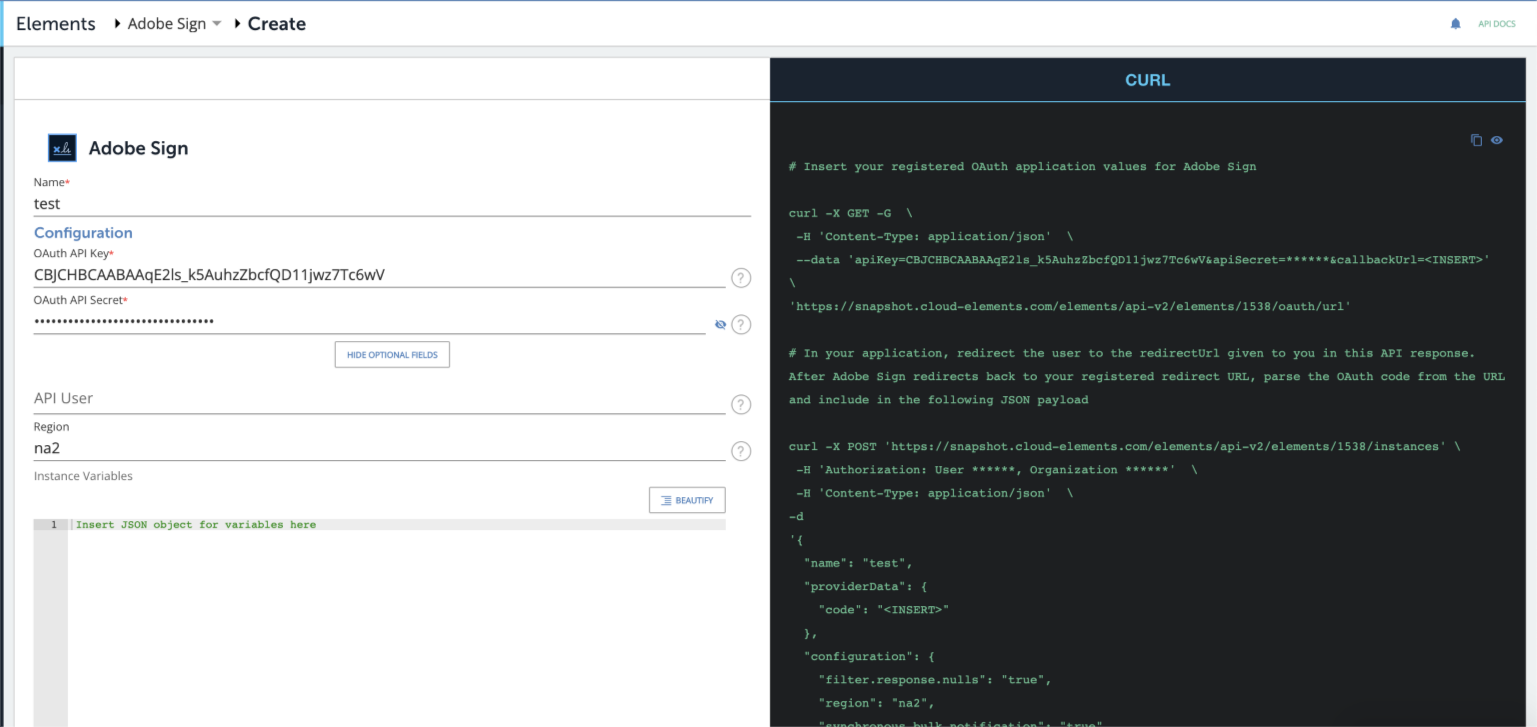Reveal hidden values in the cURL panel
This screenshot has width=1537, height=727.
point(1497,140)
